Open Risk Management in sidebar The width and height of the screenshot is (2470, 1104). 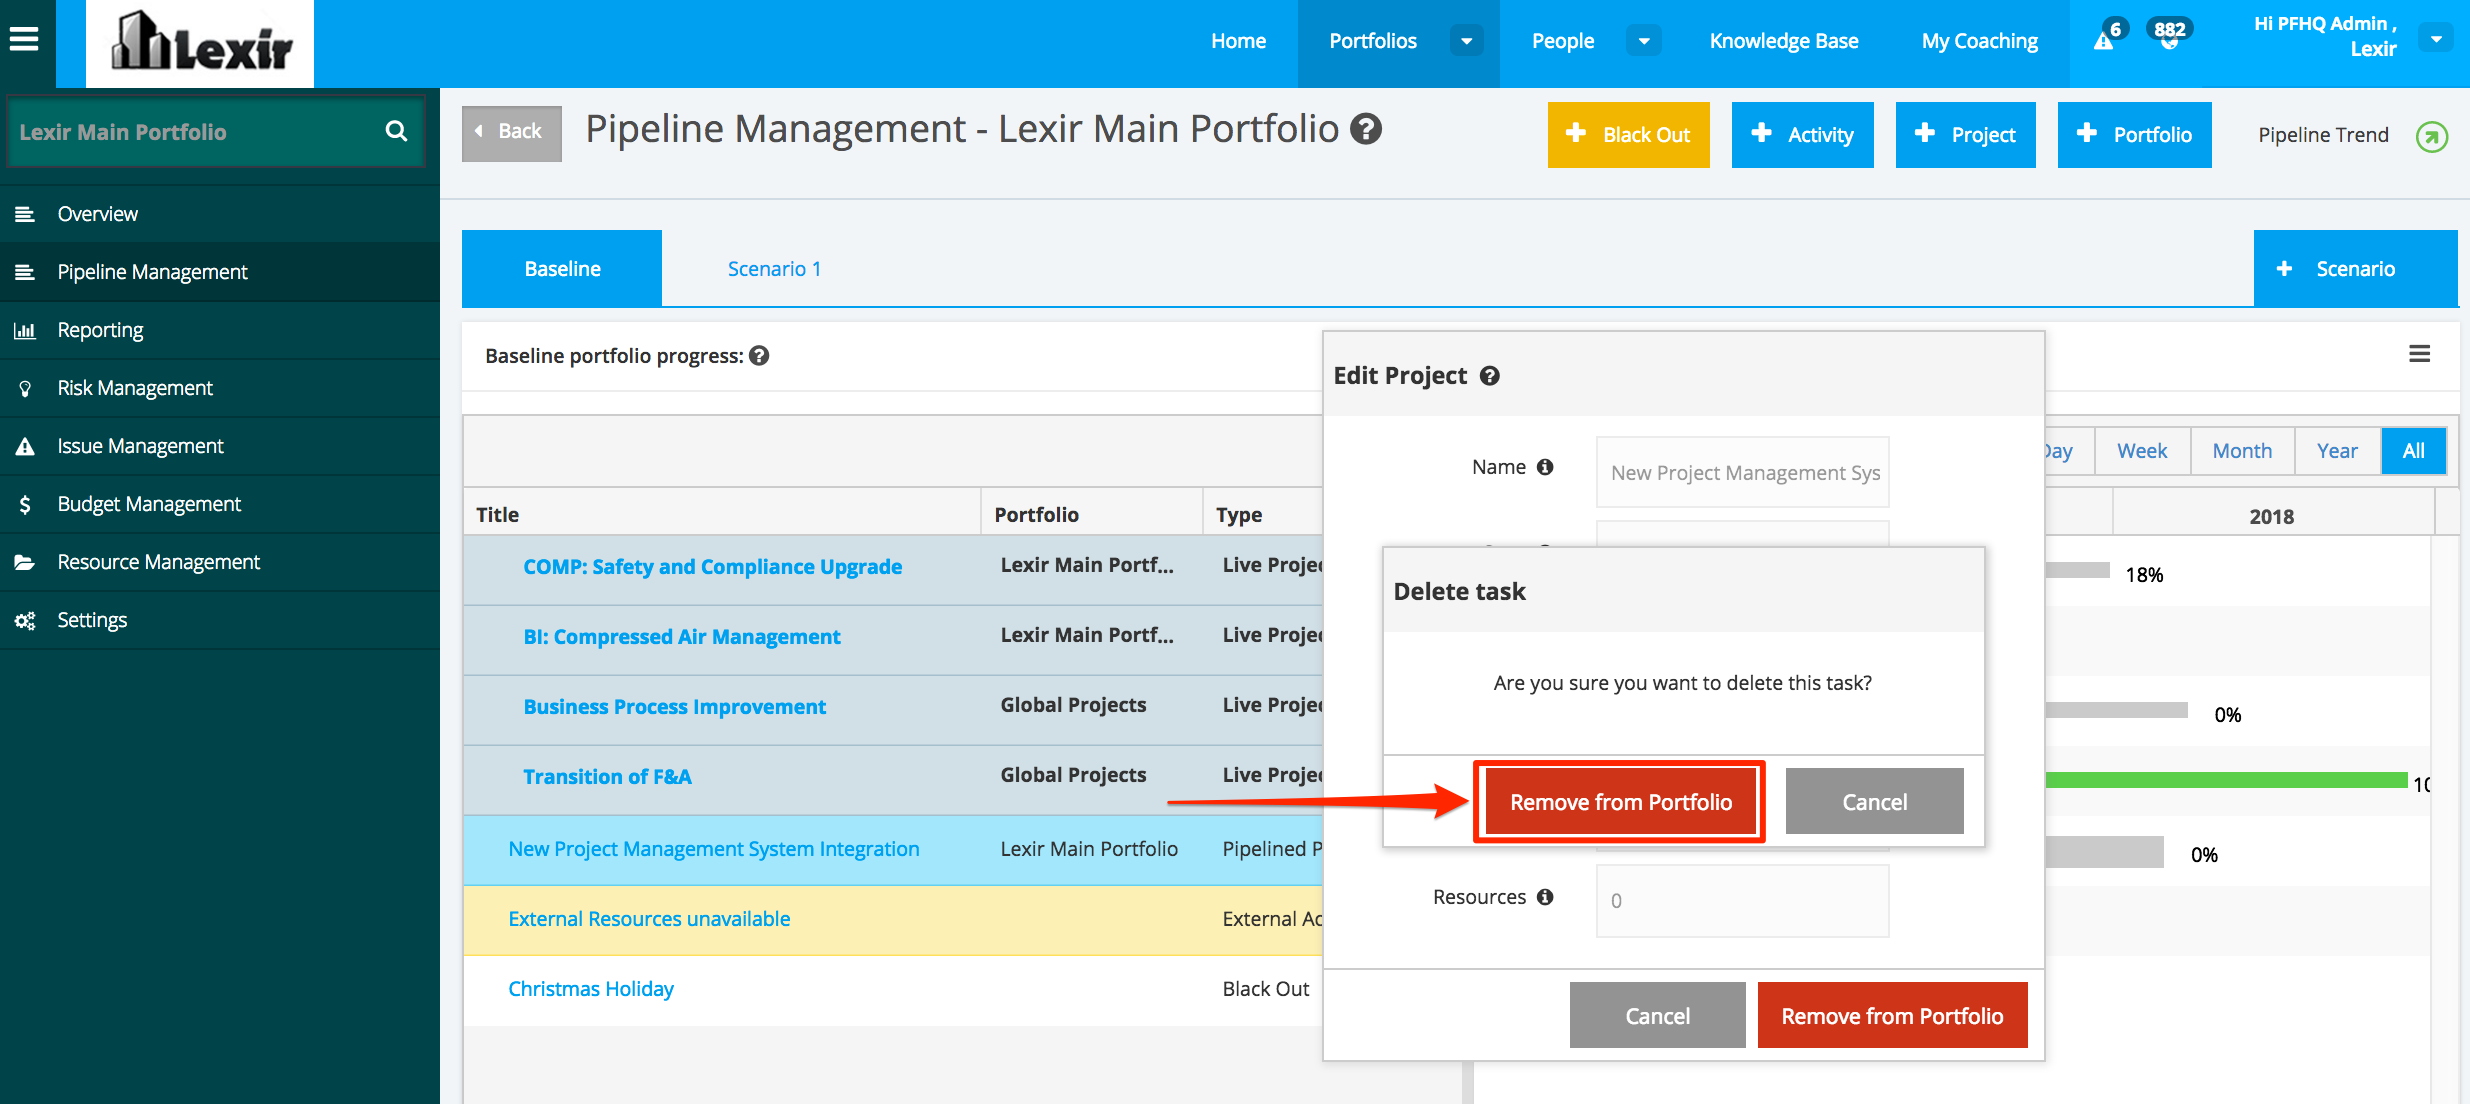(134, 388)
